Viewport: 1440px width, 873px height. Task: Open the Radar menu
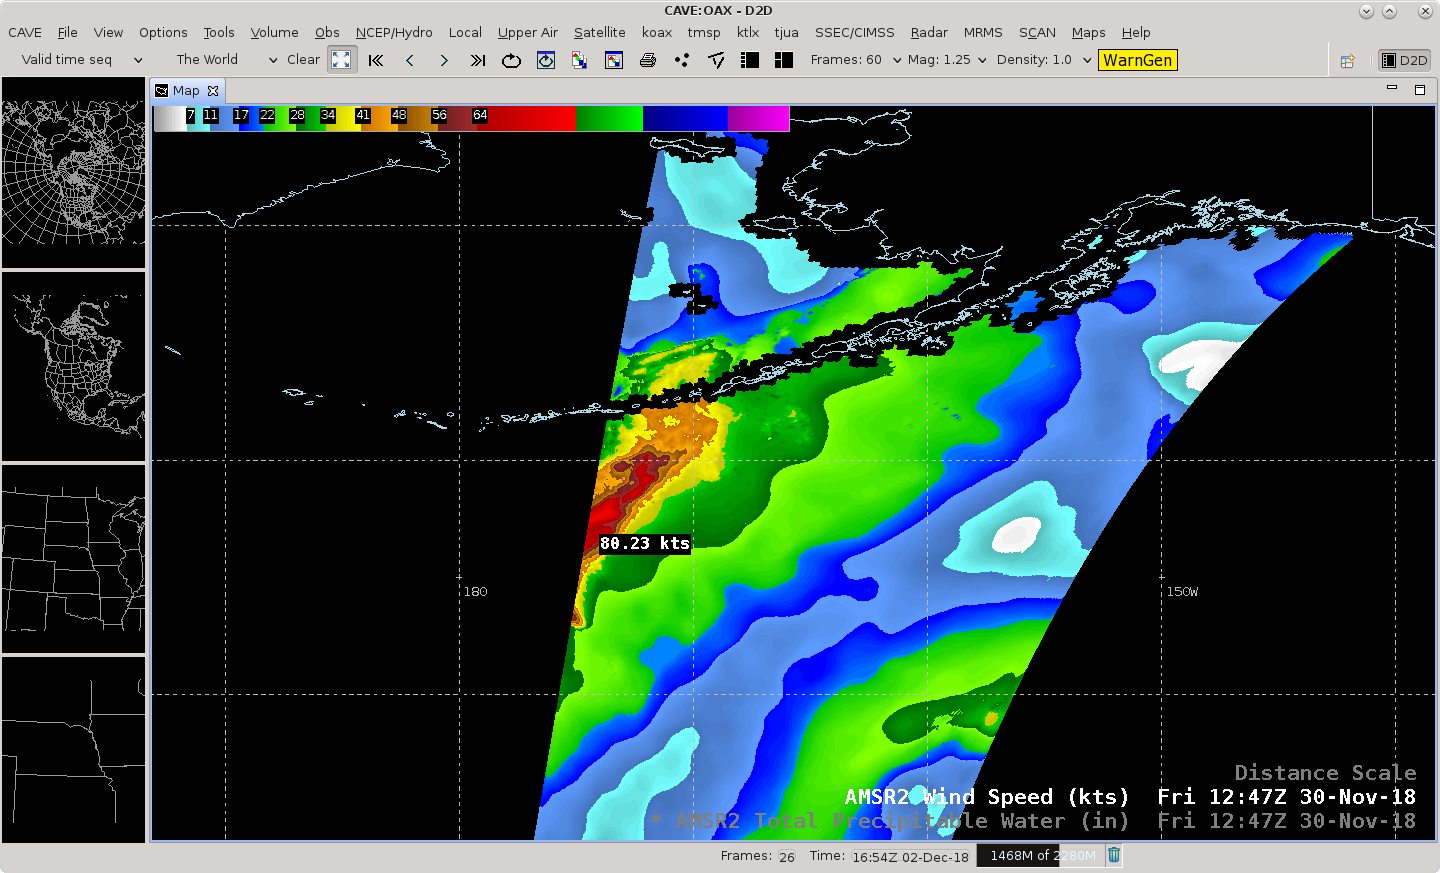click(x=929, y=32)
